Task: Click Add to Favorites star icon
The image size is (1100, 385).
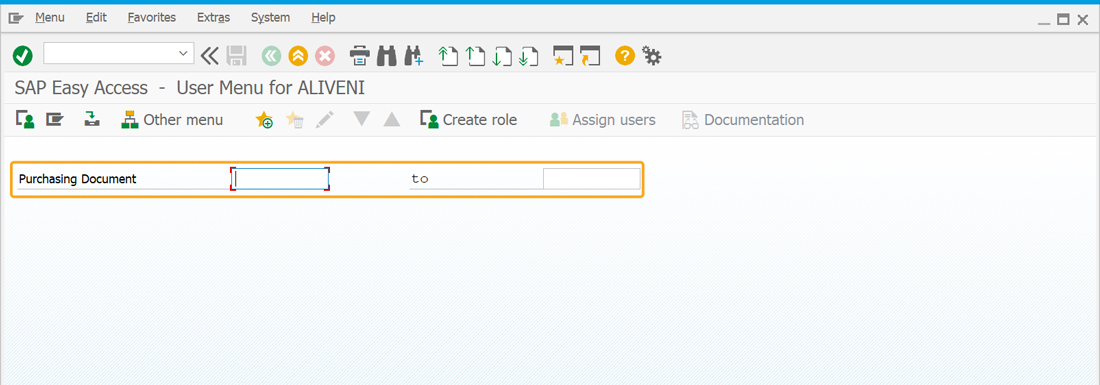Action: tap(264, 120)
